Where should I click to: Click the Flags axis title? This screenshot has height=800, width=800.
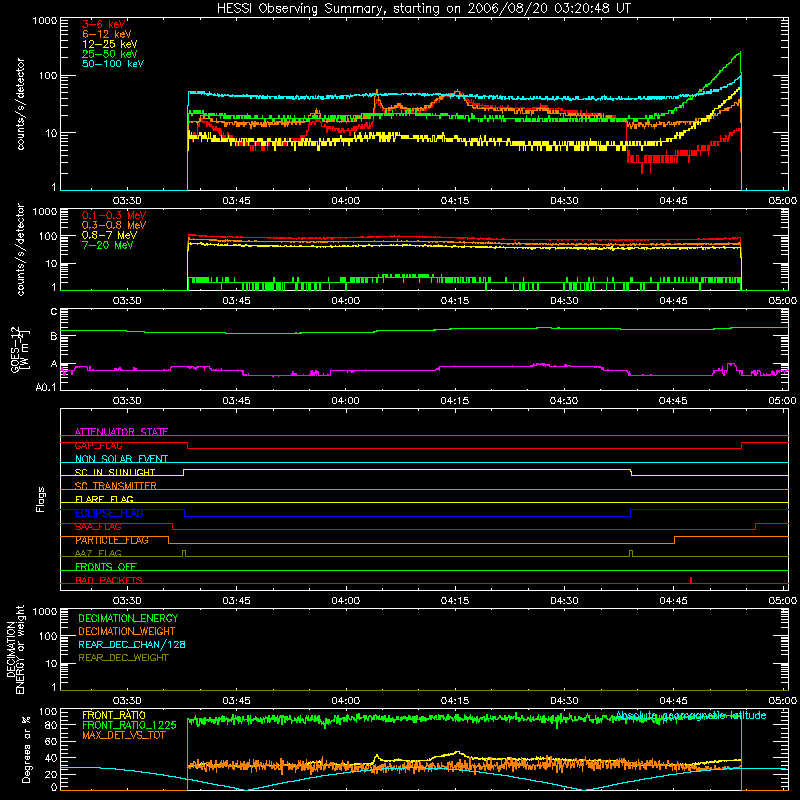pyautogui.click(x=41, y=499)
